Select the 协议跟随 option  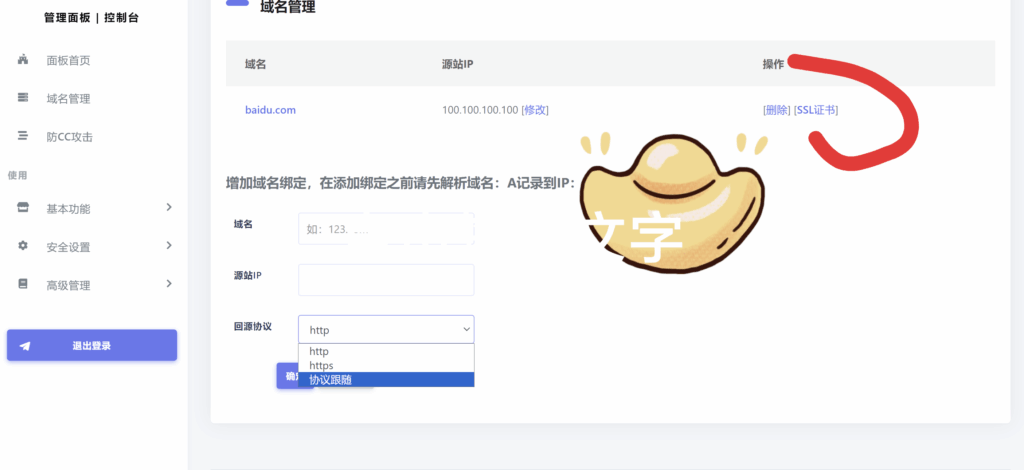pyautogui.click(x=386, y=379)
